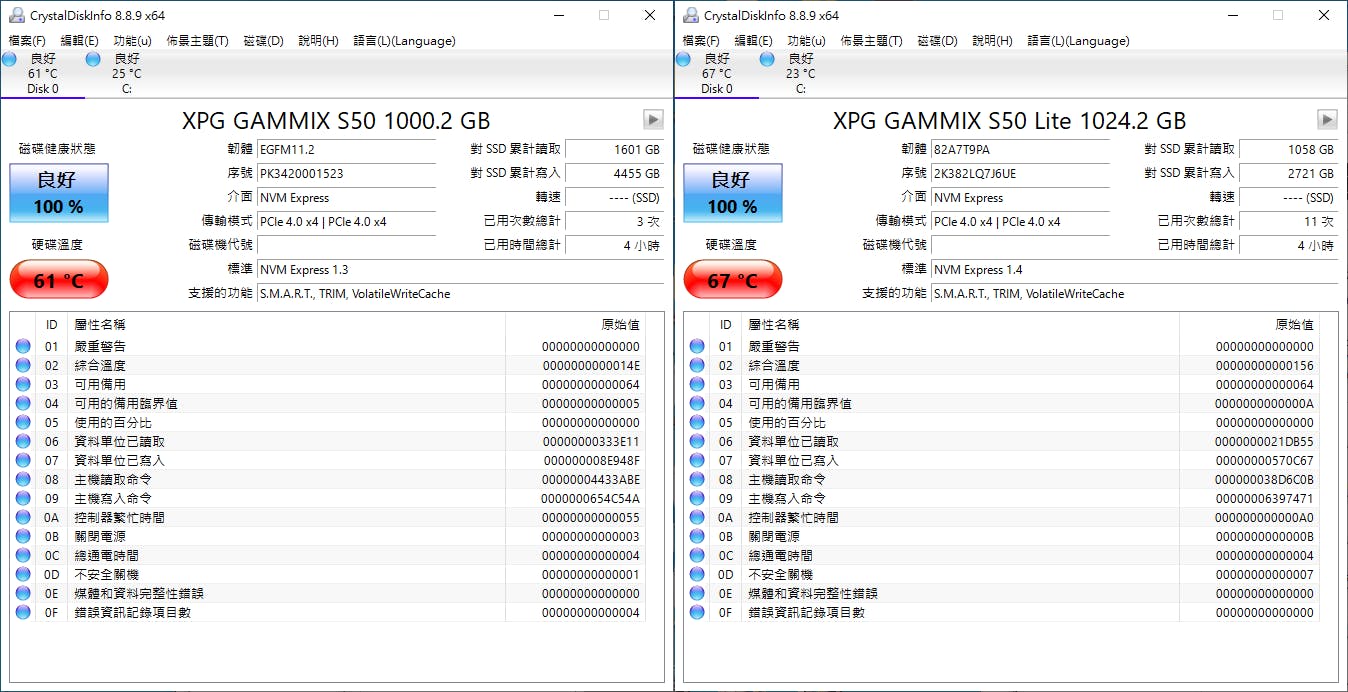
Task: Click status orb for ID 0D in left window
Action: click(x=23, y=574)
